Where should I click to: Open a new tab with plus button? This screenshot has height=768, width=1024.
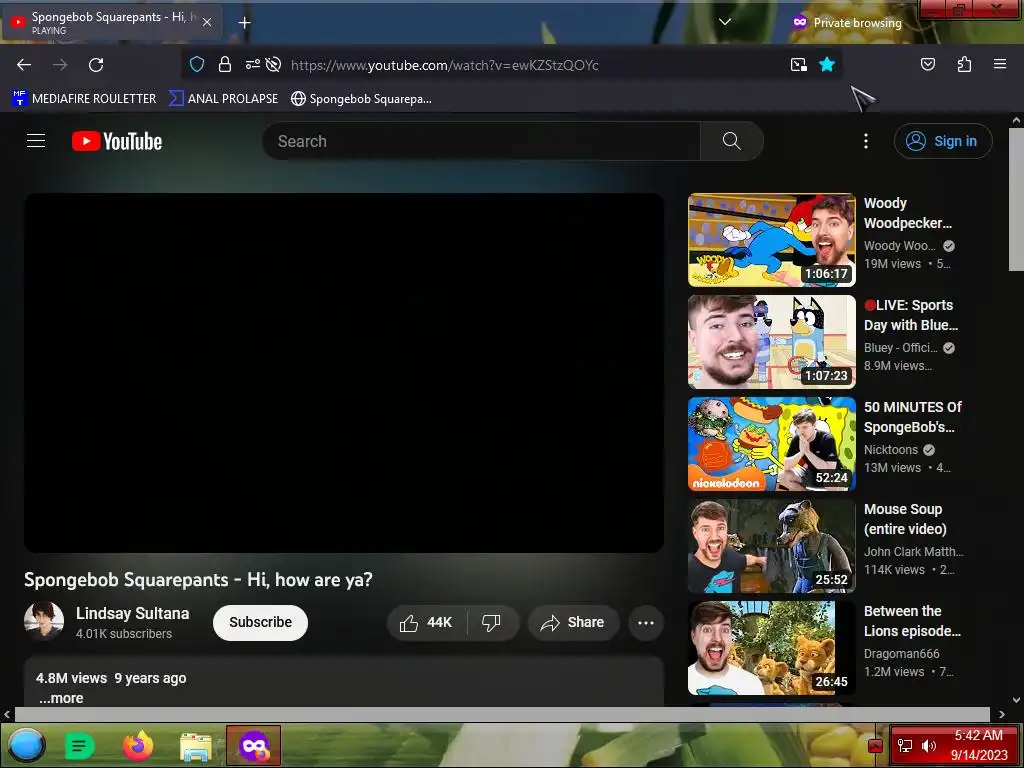tap(244, 23)
